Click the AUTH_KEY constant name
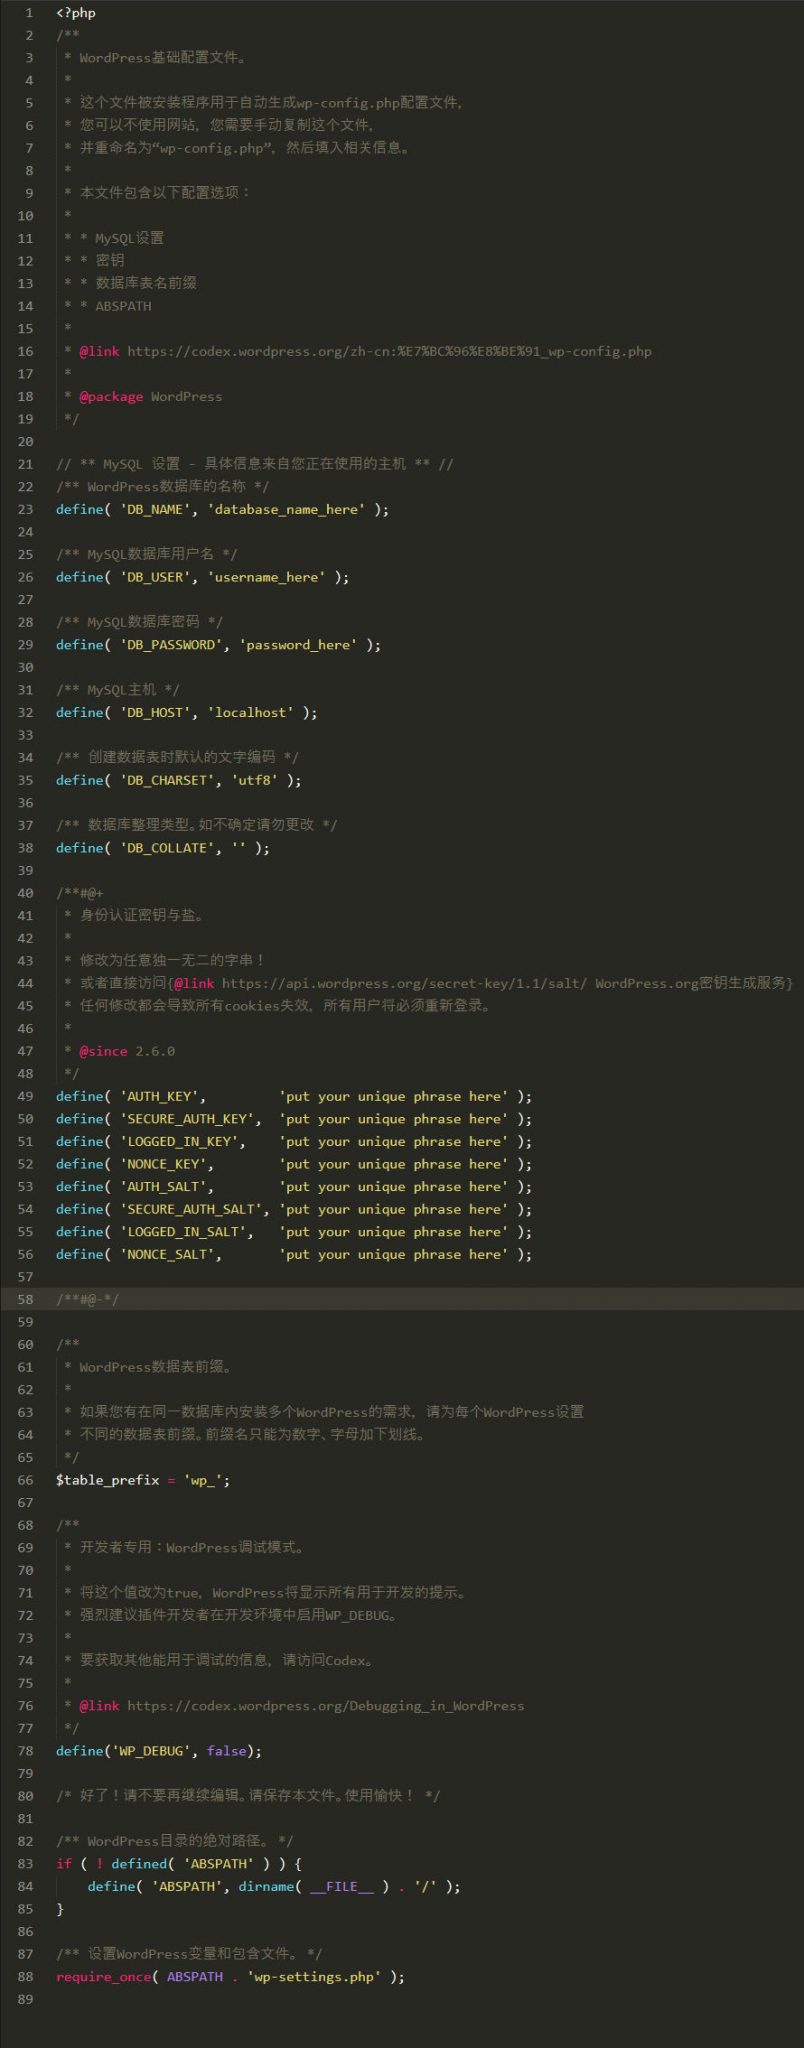The height and width of the screenshot is (2048, 804). coord(162,1096)
